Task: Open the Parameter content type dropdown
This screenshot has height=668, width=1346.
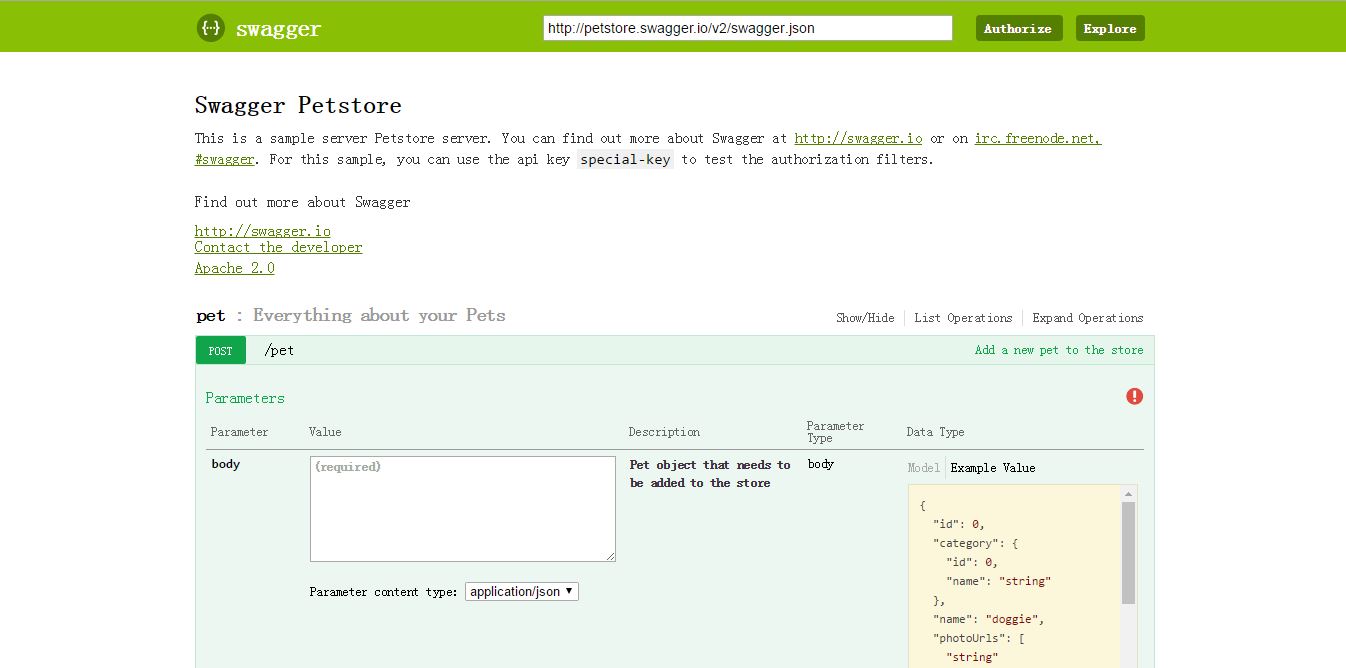Action: pos(522,591)
